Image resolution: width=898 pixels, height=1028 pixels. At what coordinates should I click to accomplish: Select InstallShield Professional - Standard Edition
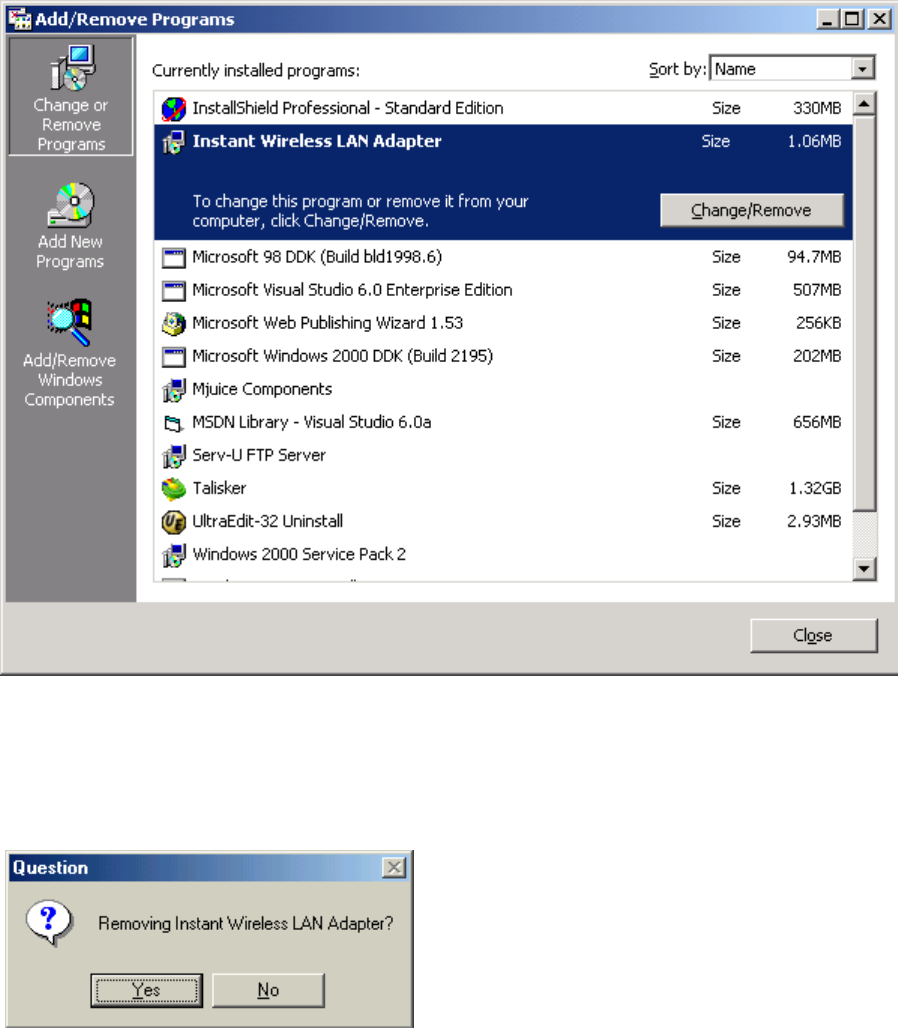[503, 108]
